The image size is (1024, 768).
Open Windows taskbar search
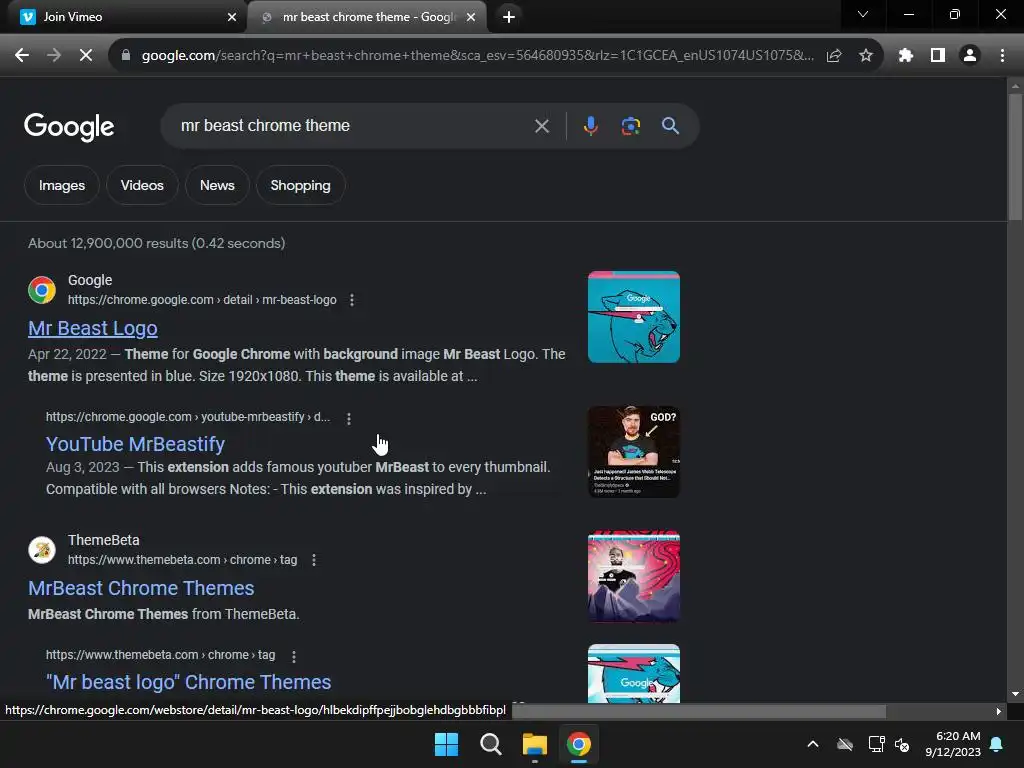coord(490,744)
